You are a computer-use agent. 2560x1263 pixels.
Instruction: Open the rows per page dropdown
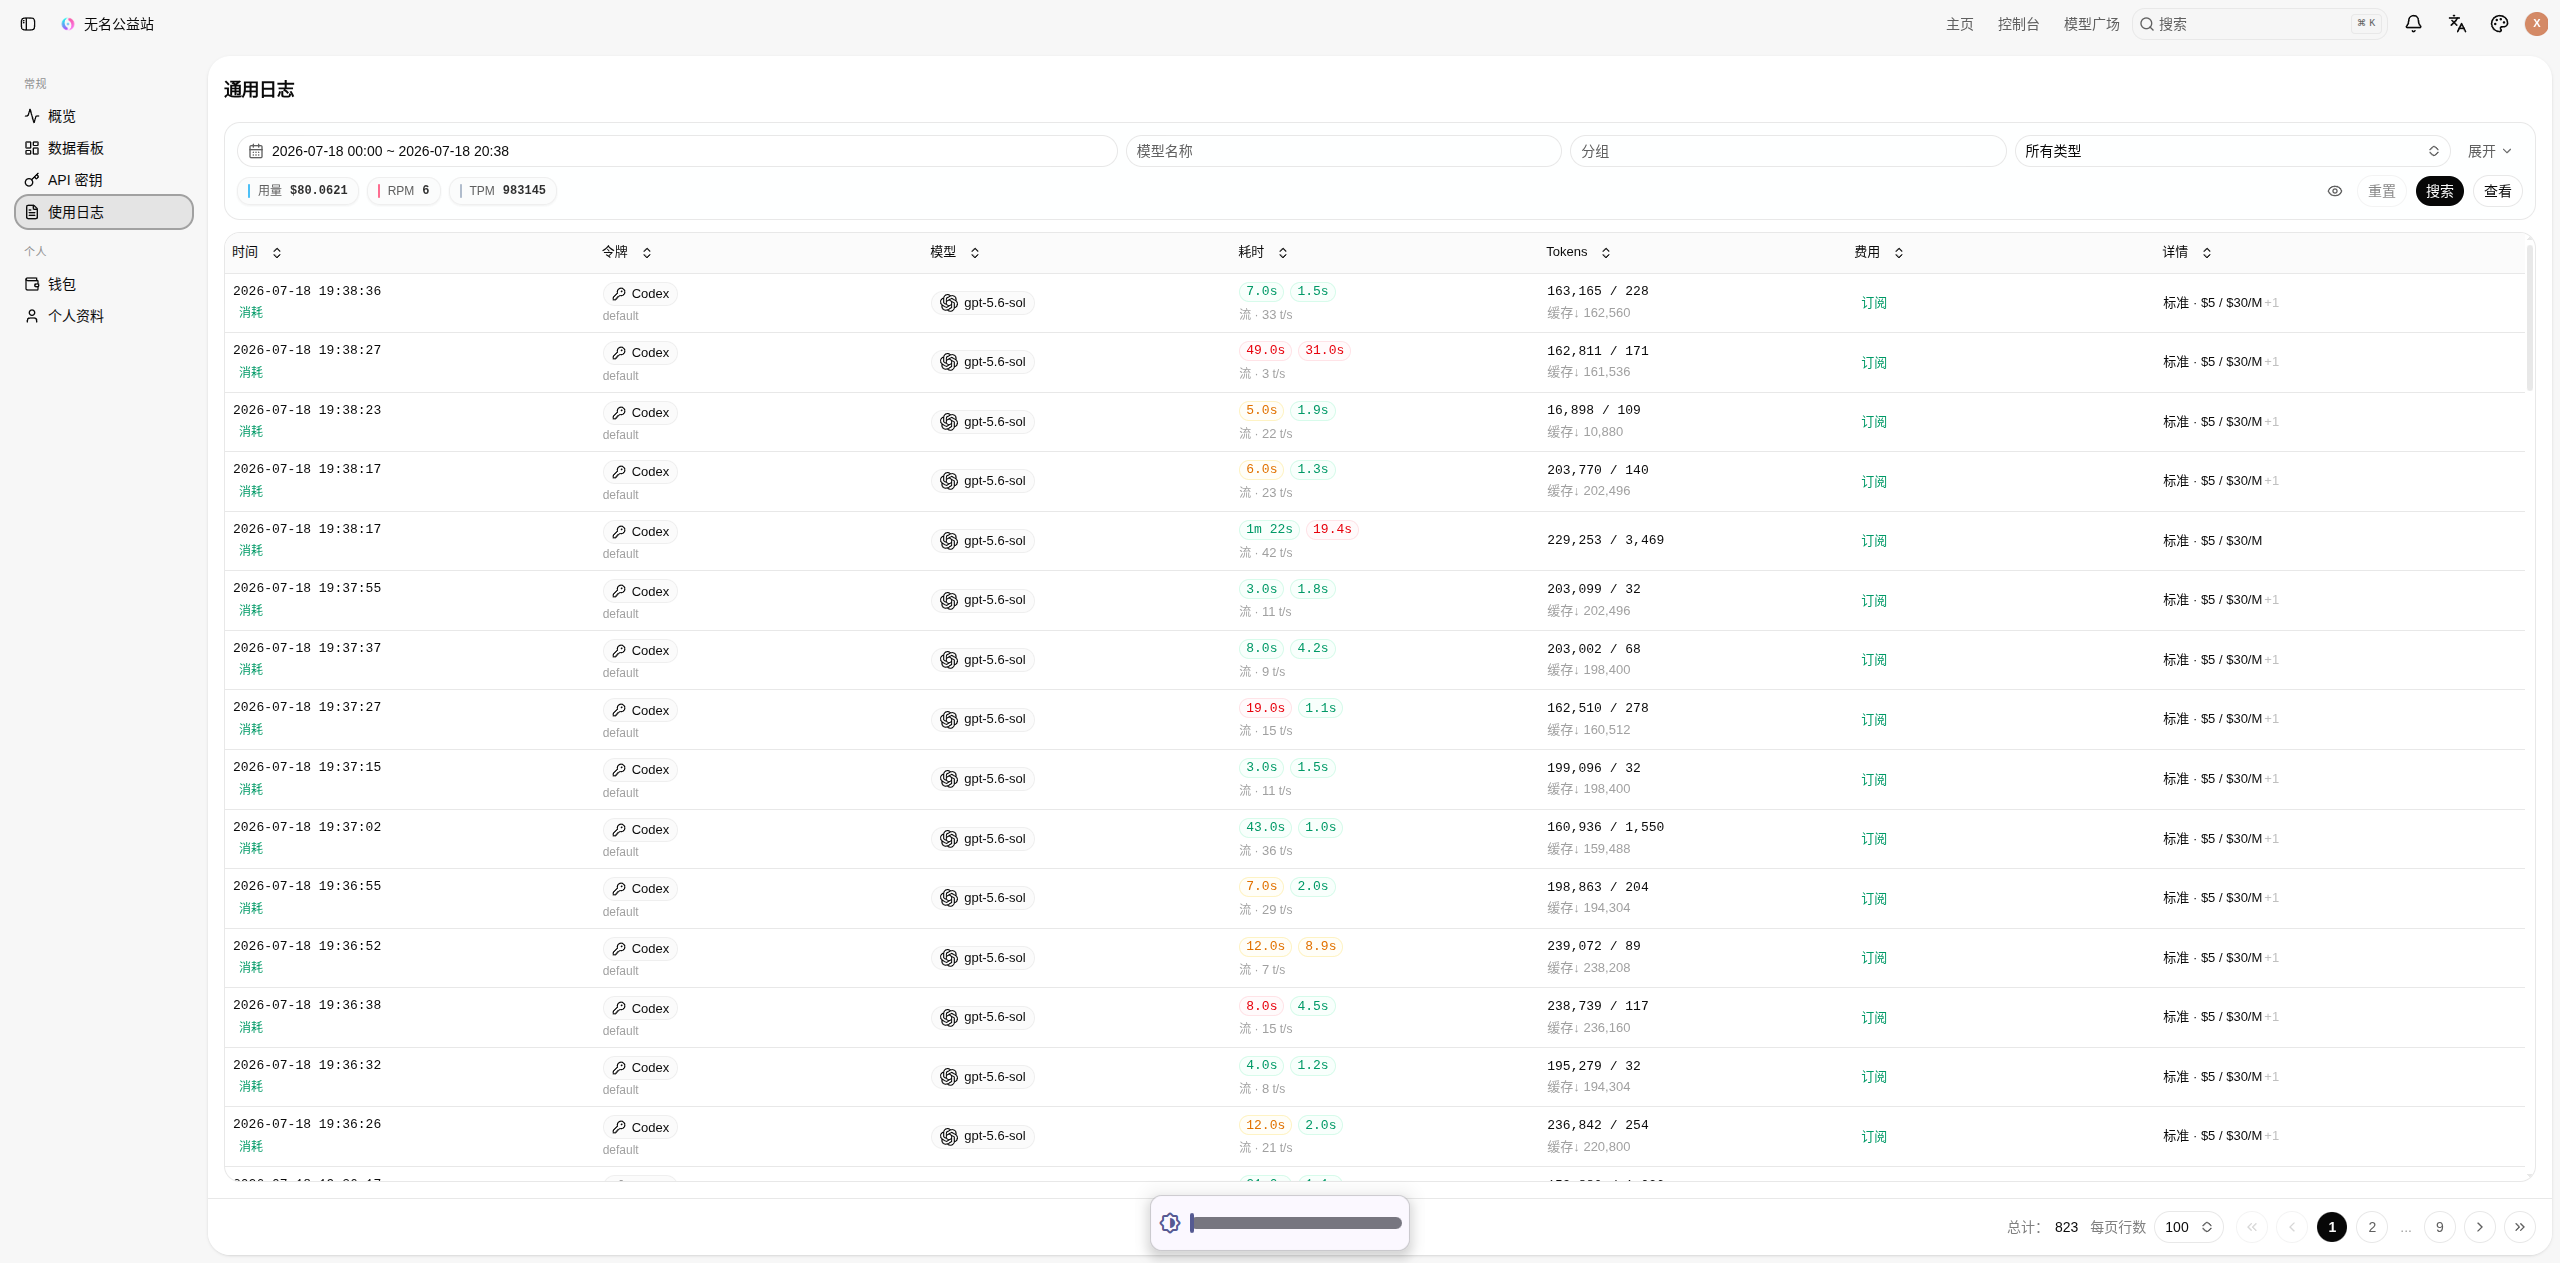click(x=2188, y=1227)
